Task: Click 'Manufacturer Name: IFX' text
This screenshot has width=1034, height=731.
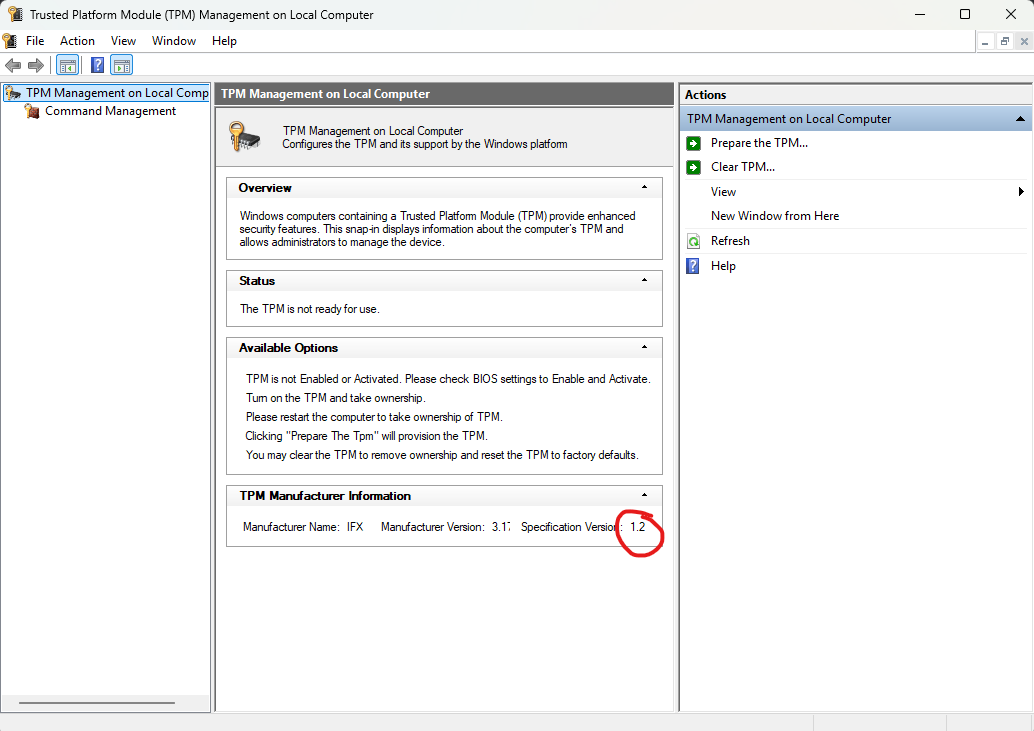Action: 303,527
